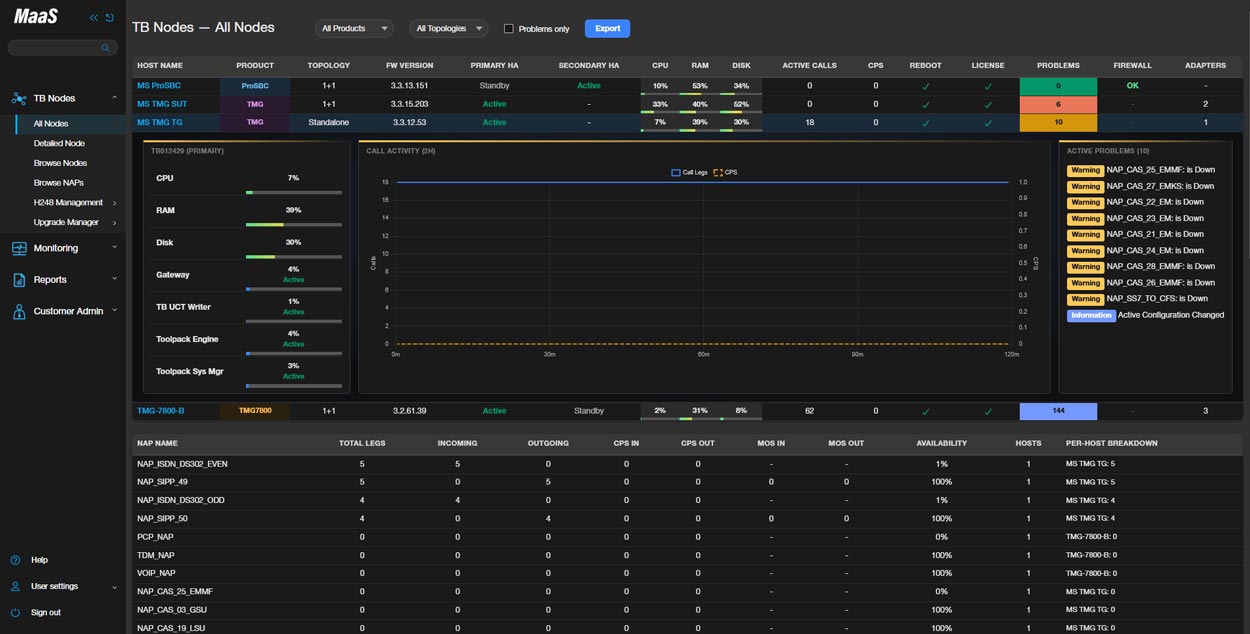Image resolution: width=1250 pixels, height=634 pixels.
Task: Click the Warning badge for NAP_SS7_TO_CFS
Action: [x=1085, y=299]
